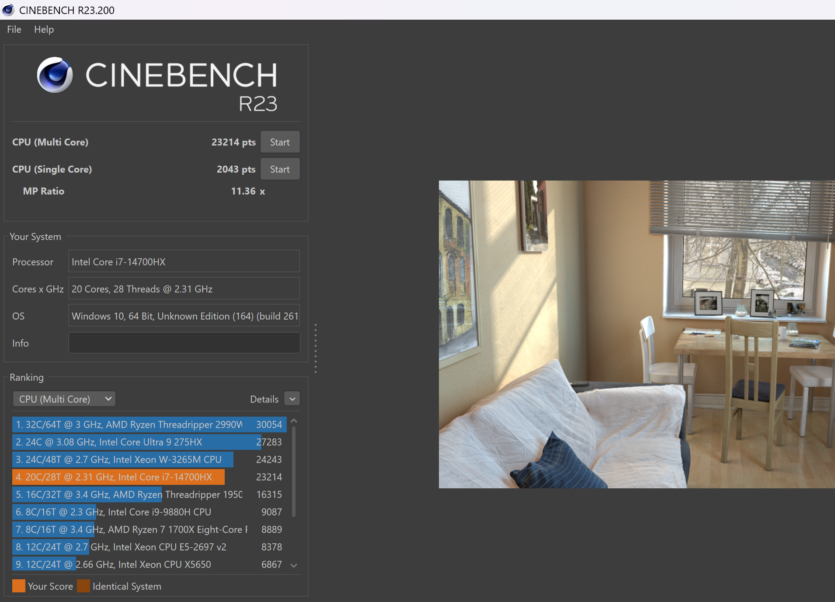Select highlighted row Intel Core i7-14700HX
This screenshot has height=602, width=835.
tap(149, 477)
